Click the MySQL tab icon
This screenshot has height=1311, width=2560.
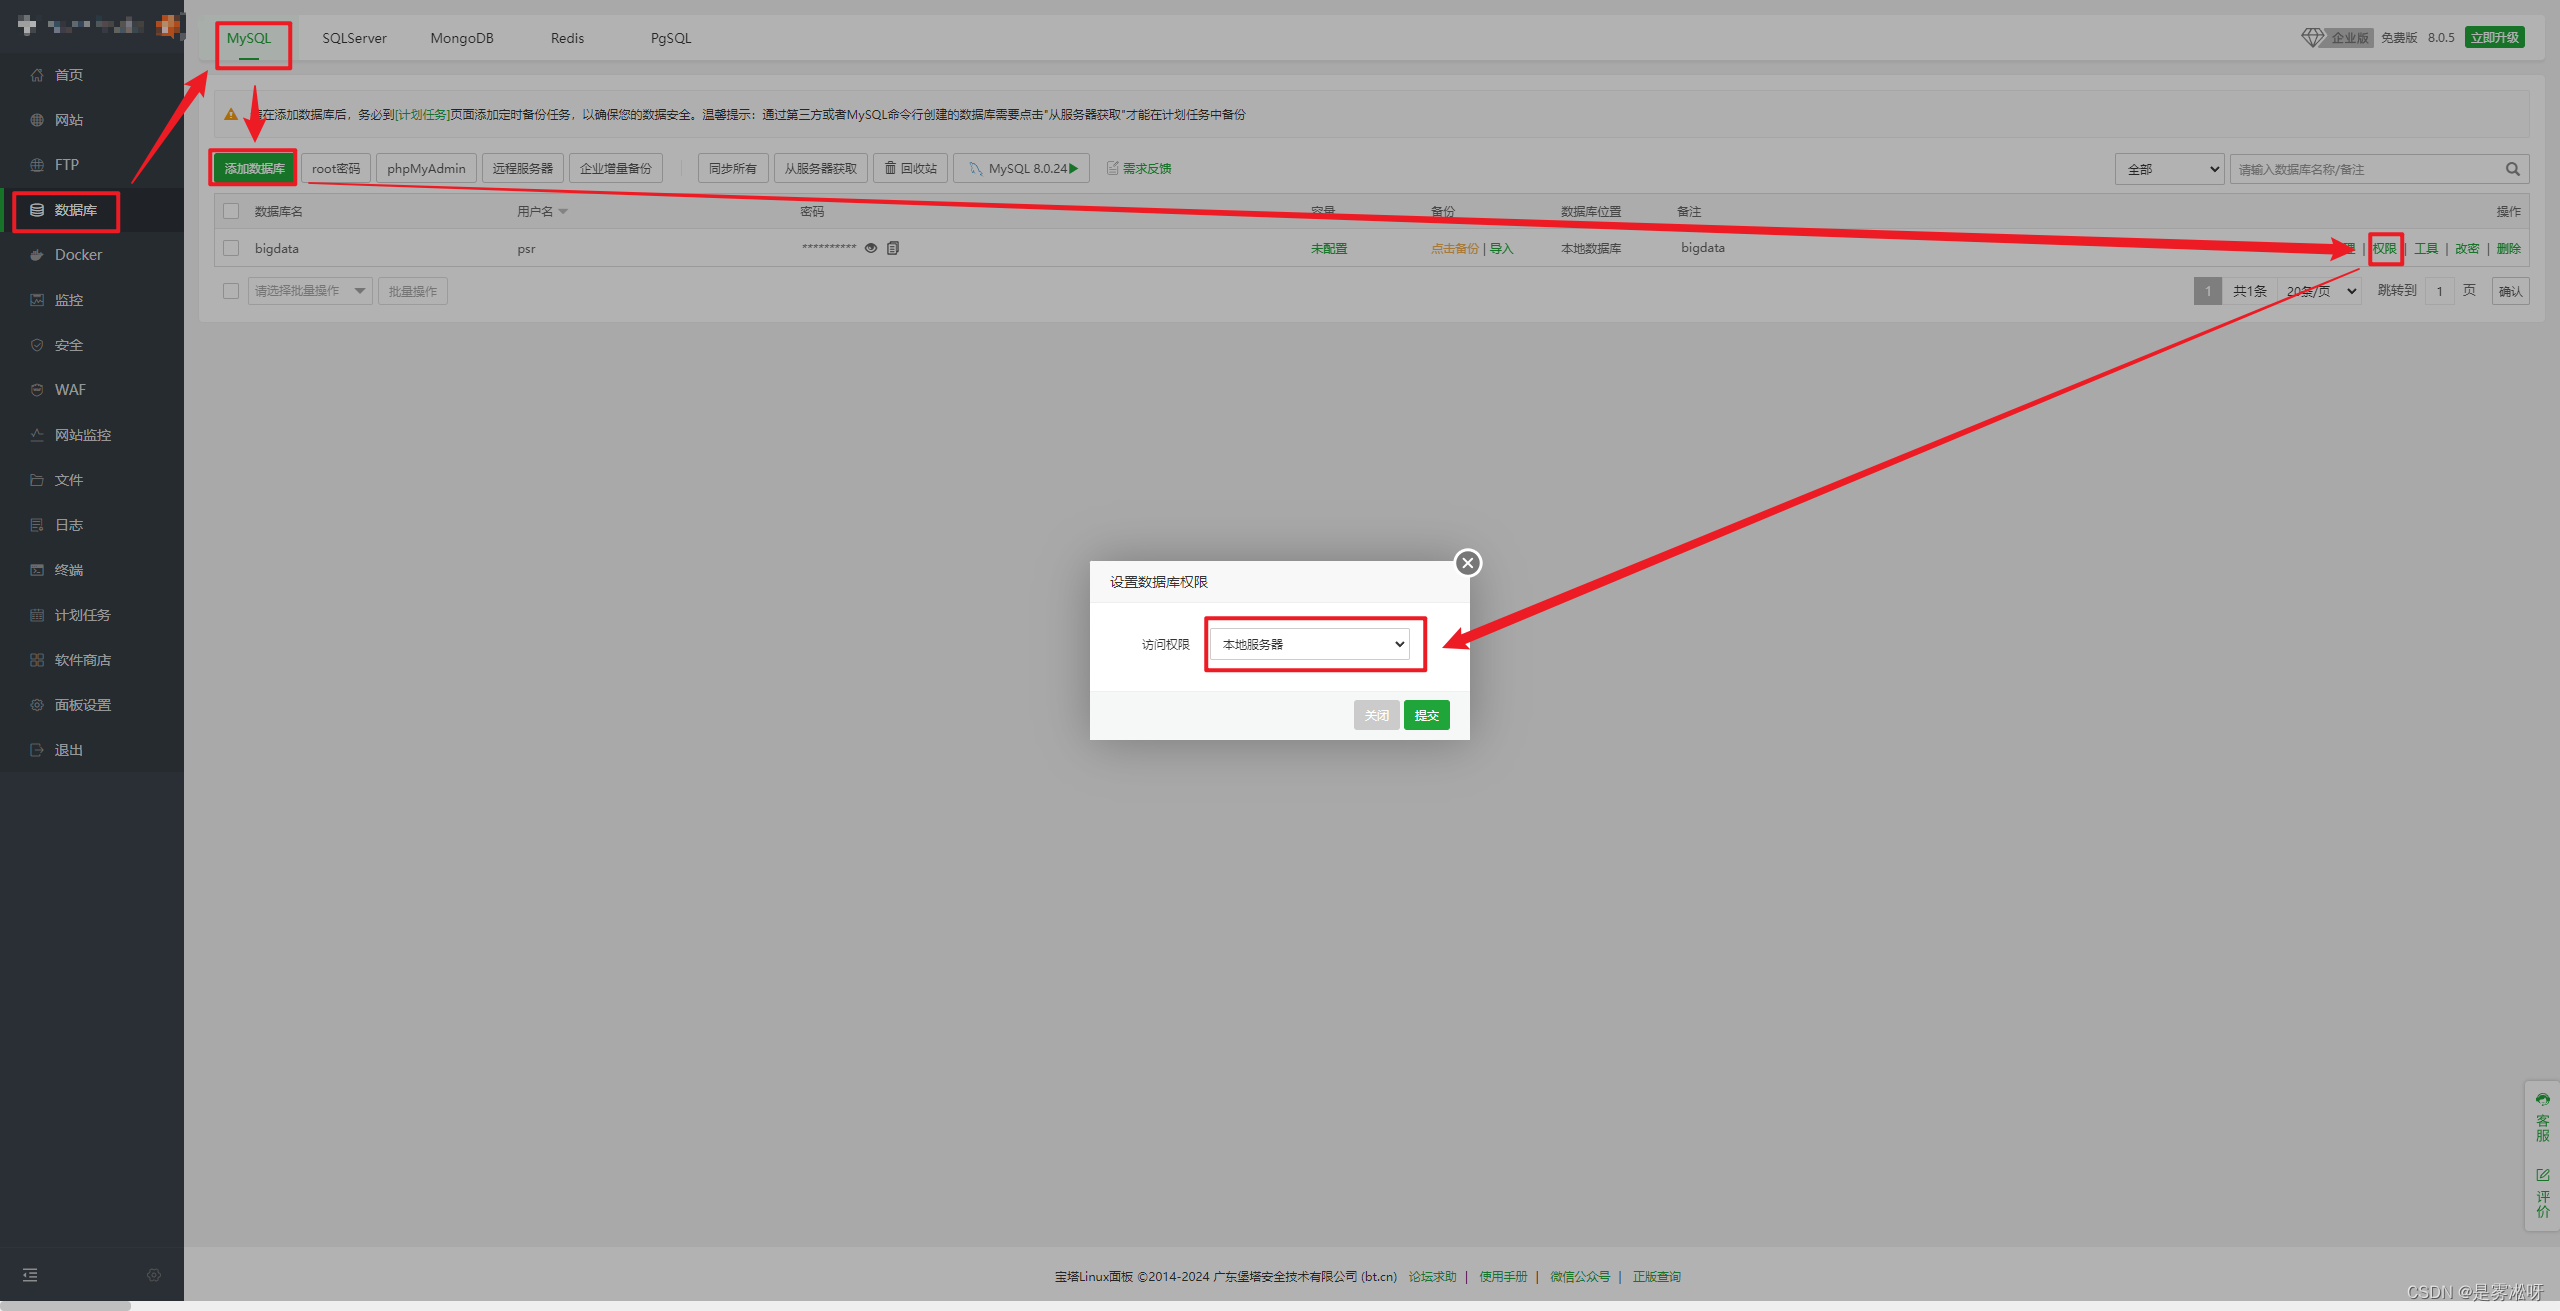pos(251,37)
